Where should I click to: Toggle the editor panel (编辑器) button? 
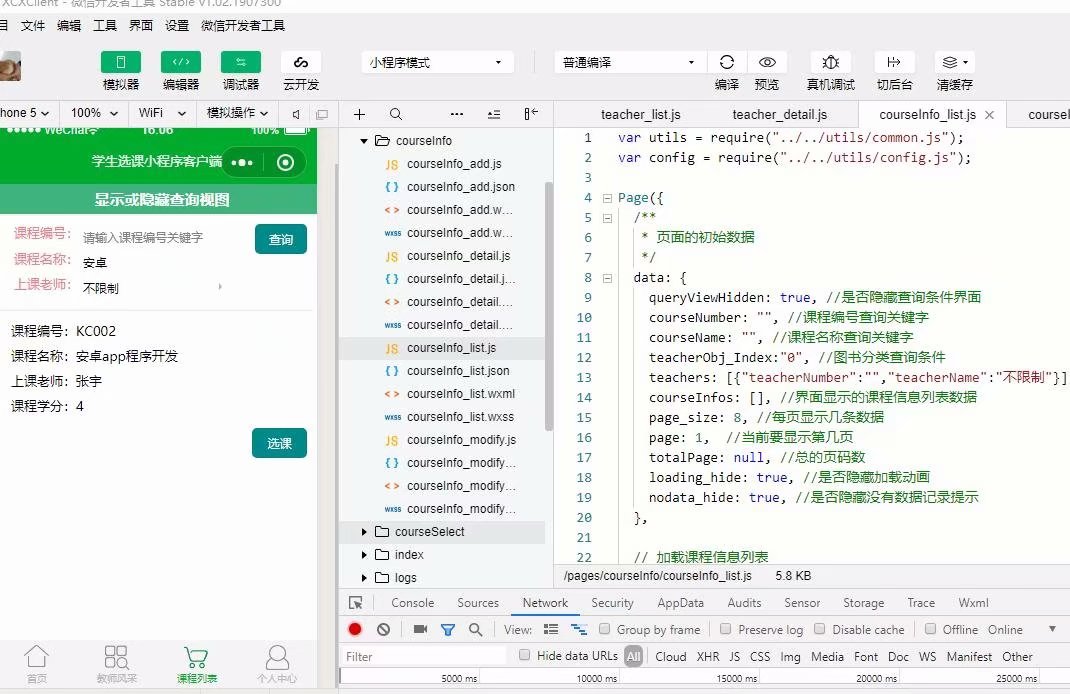pyautogui.click(x=181, y=62)
